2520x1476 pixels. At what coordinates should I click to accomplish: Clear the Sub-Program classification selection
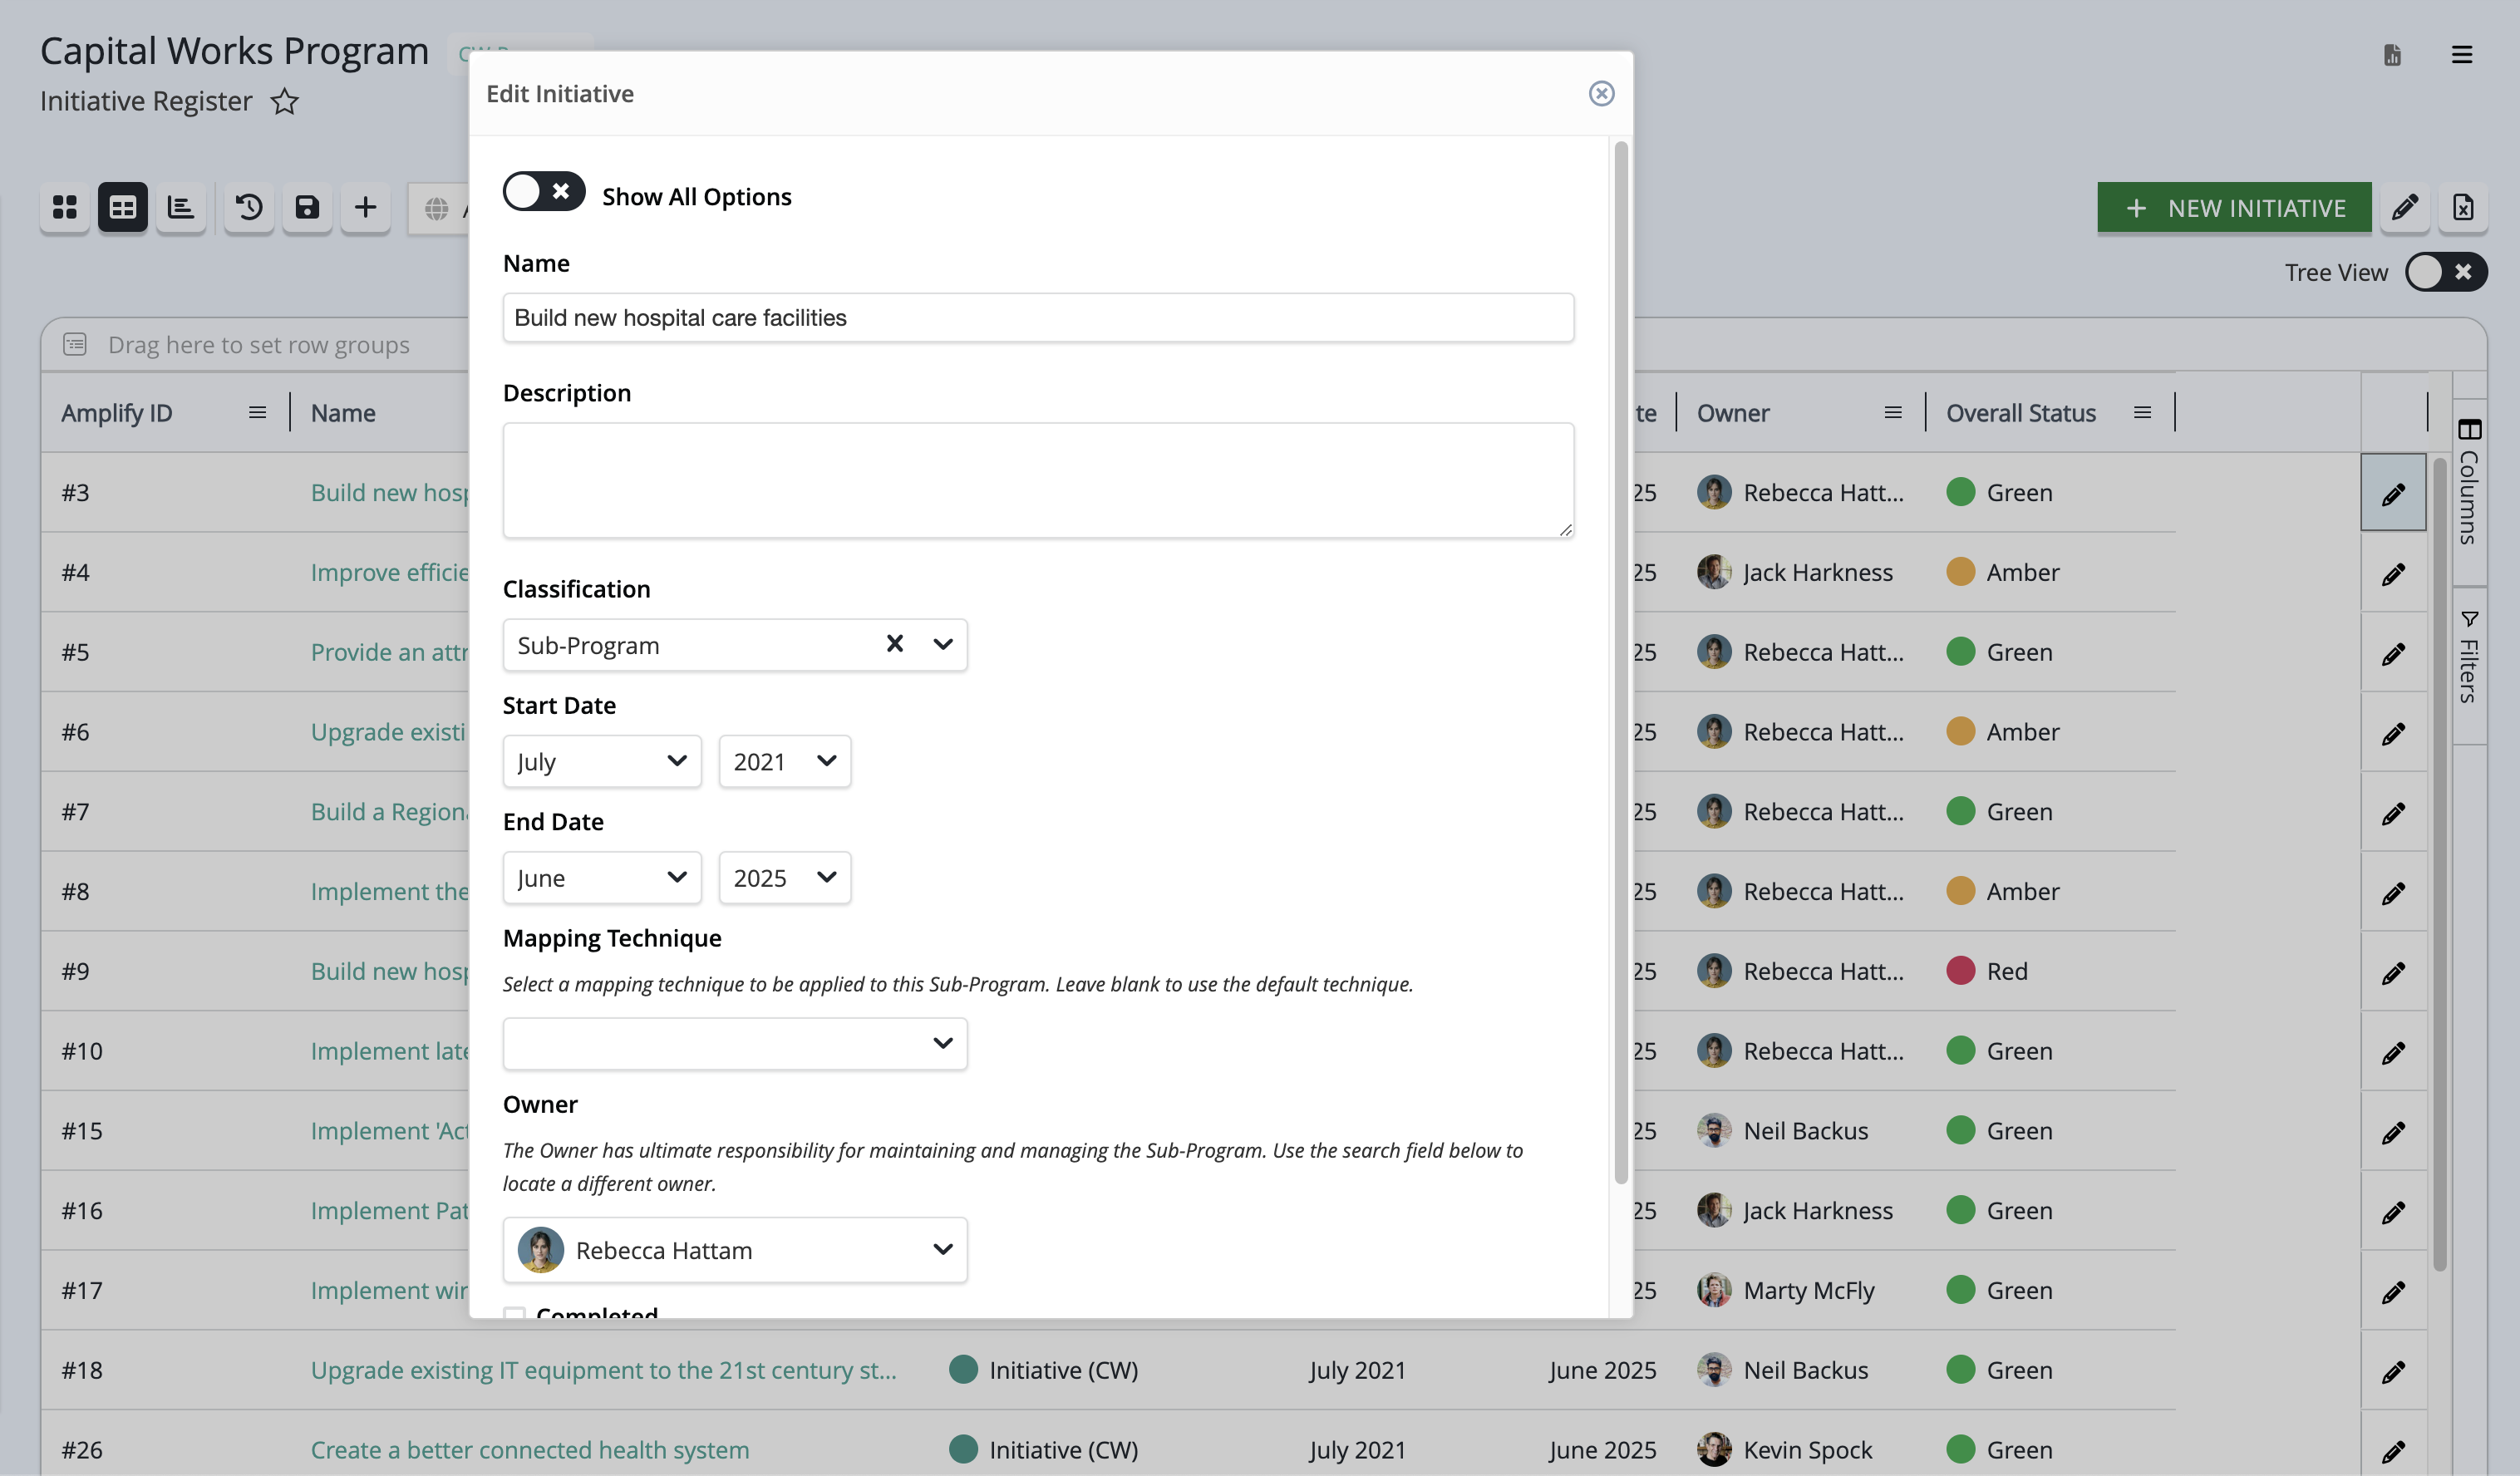click(x=895, y=644)
